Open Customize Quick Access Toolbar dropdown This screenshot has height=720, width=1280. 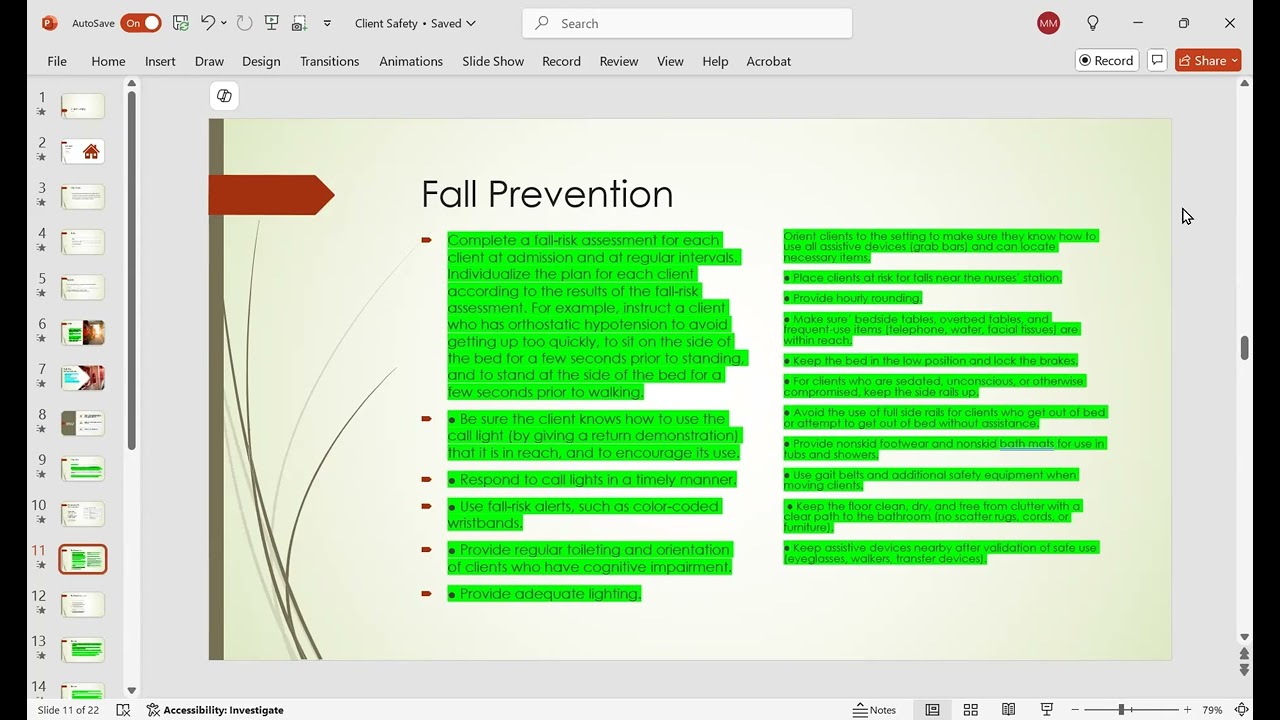coord(327,23)
